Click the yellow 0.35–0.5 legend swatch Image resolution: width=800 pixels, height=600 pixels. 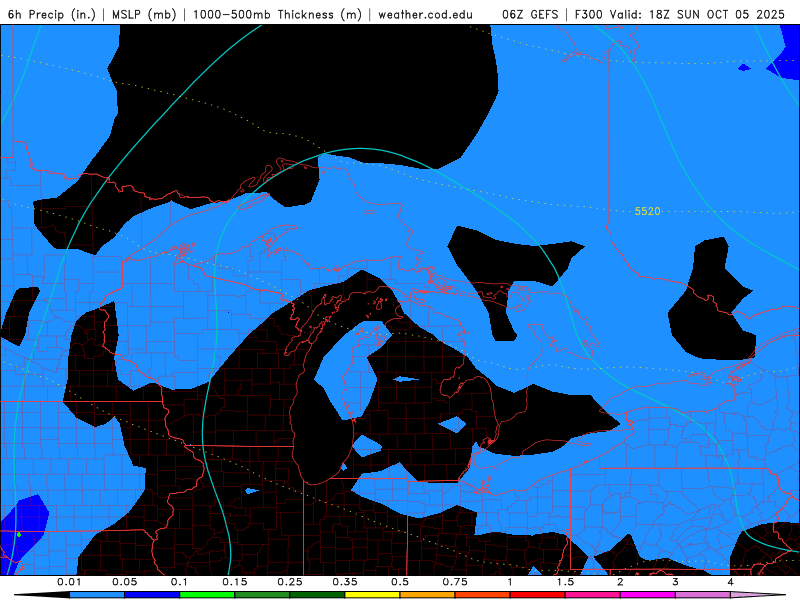coord(372,595)
